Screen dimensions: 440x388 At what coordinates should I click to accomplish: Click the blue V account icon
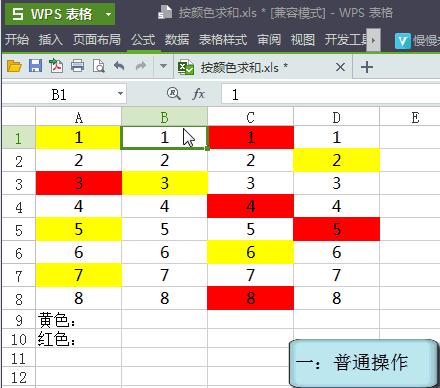(x=403, y=41)
